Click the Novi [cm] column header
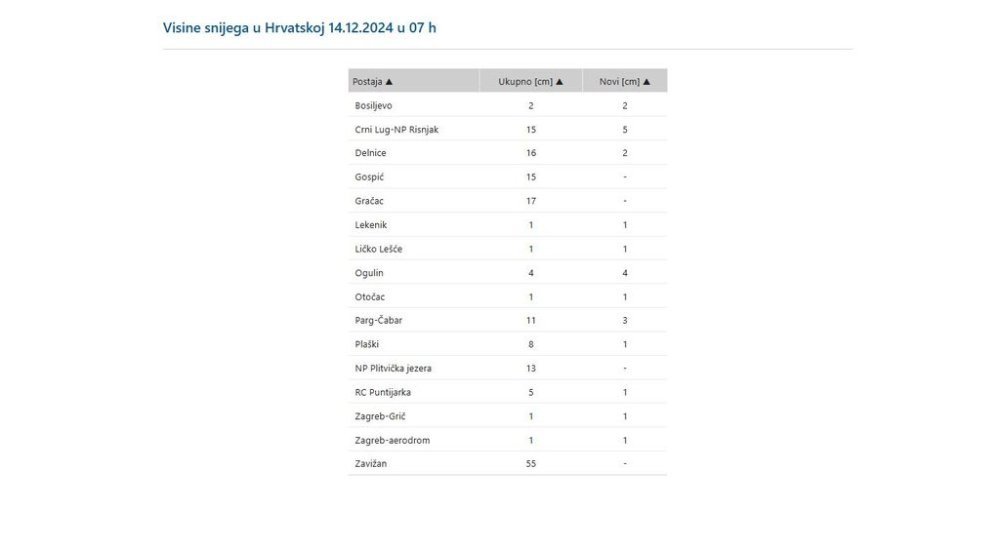1000x548 pixels. point(625,81)
